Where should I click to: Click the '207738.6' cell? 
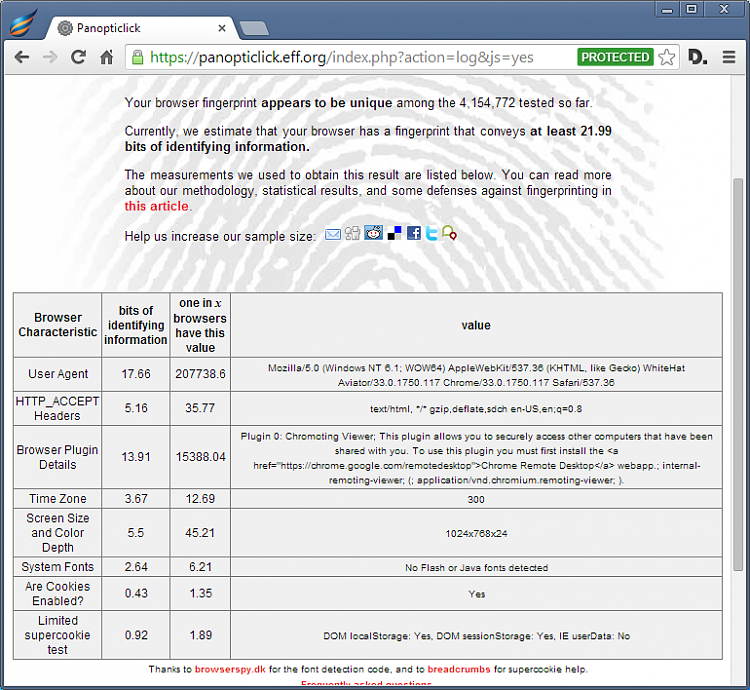pos(200,374)
